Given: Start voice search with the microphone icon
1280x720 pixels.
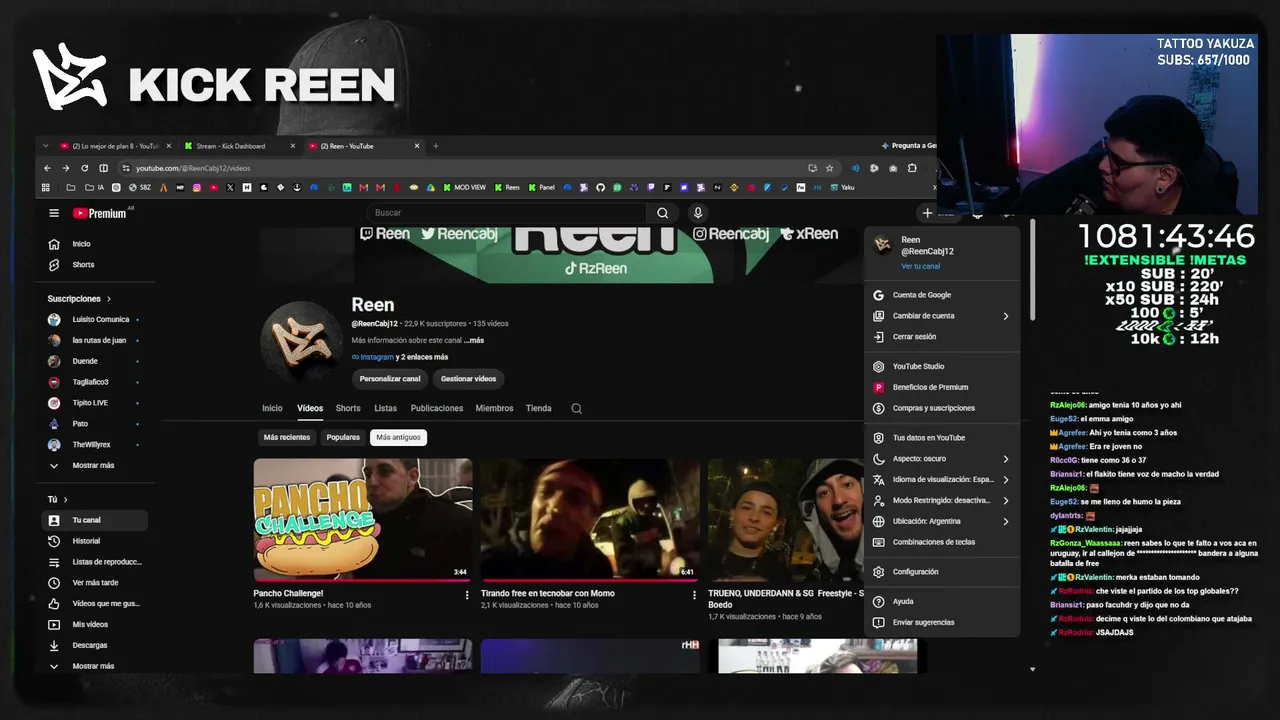Looking at the screenshot, I should pos(698,213).
